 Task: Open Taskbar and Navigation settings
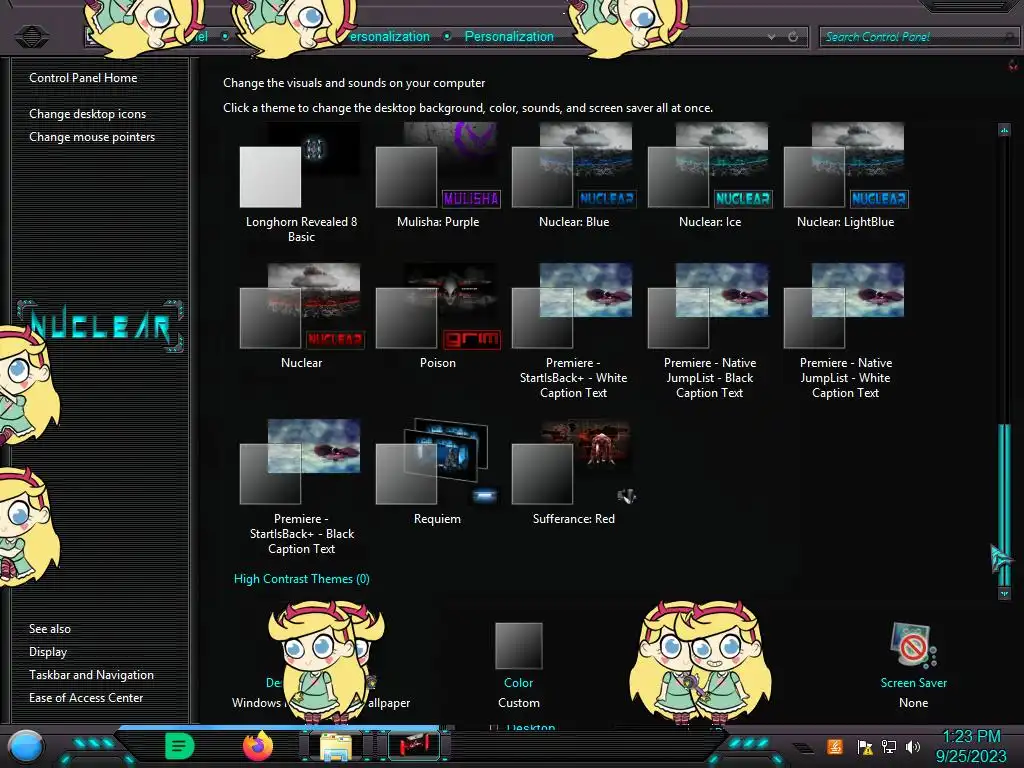[x=91, y=675]
